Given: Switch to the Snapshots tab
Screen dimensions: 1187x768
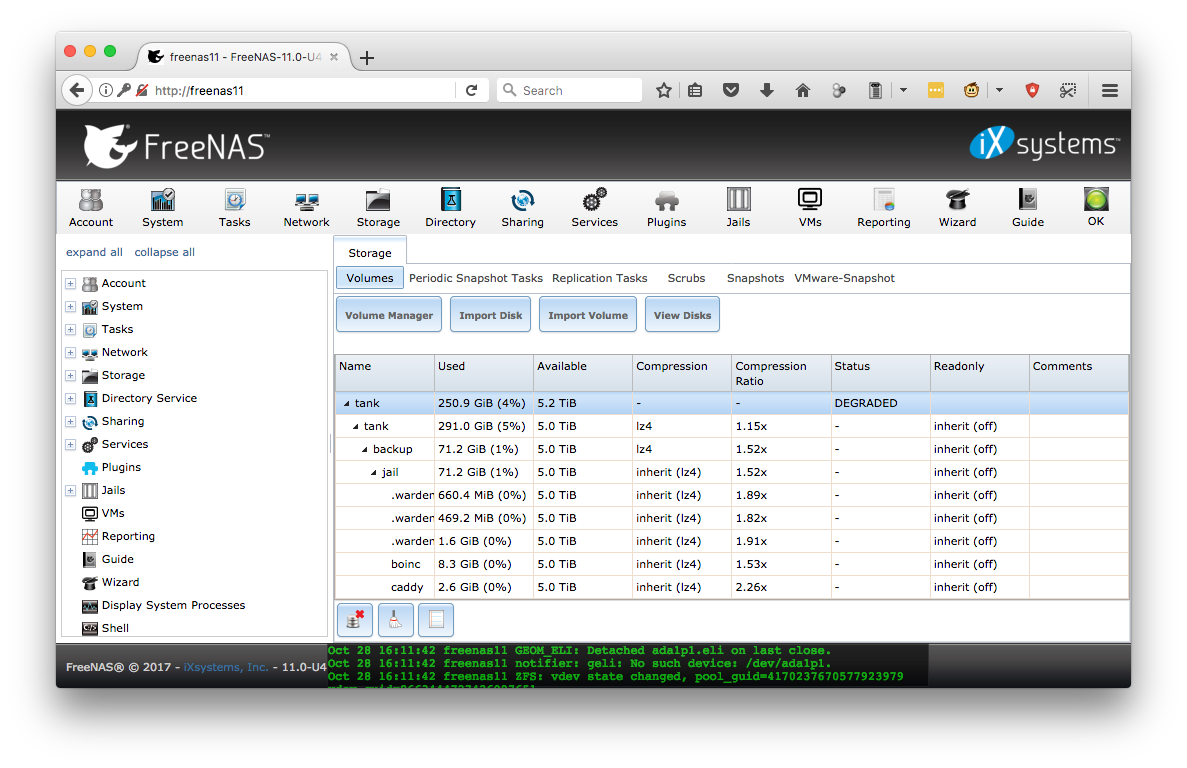Looking at the screenshot, I should (x=756, y=278).
